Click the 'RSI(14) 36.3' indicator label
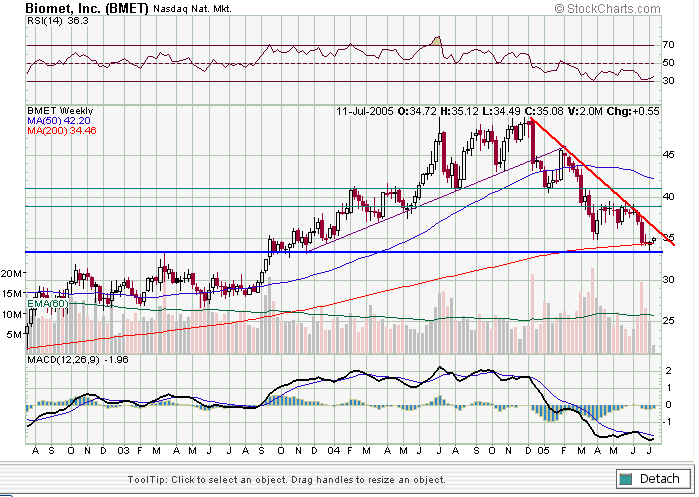The image size is (699, 497). point(58,21)
